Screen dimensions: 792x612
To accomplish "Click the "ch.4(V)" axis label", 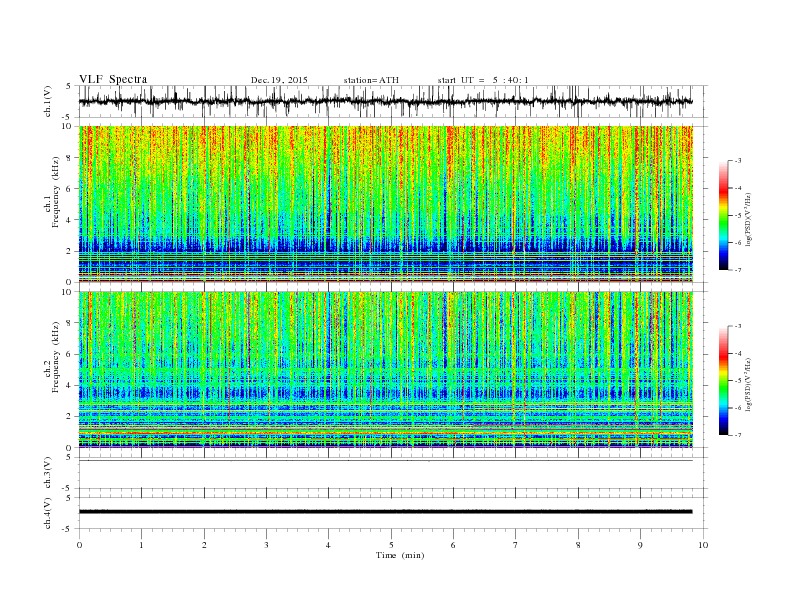I will click(x=48, y=514).
